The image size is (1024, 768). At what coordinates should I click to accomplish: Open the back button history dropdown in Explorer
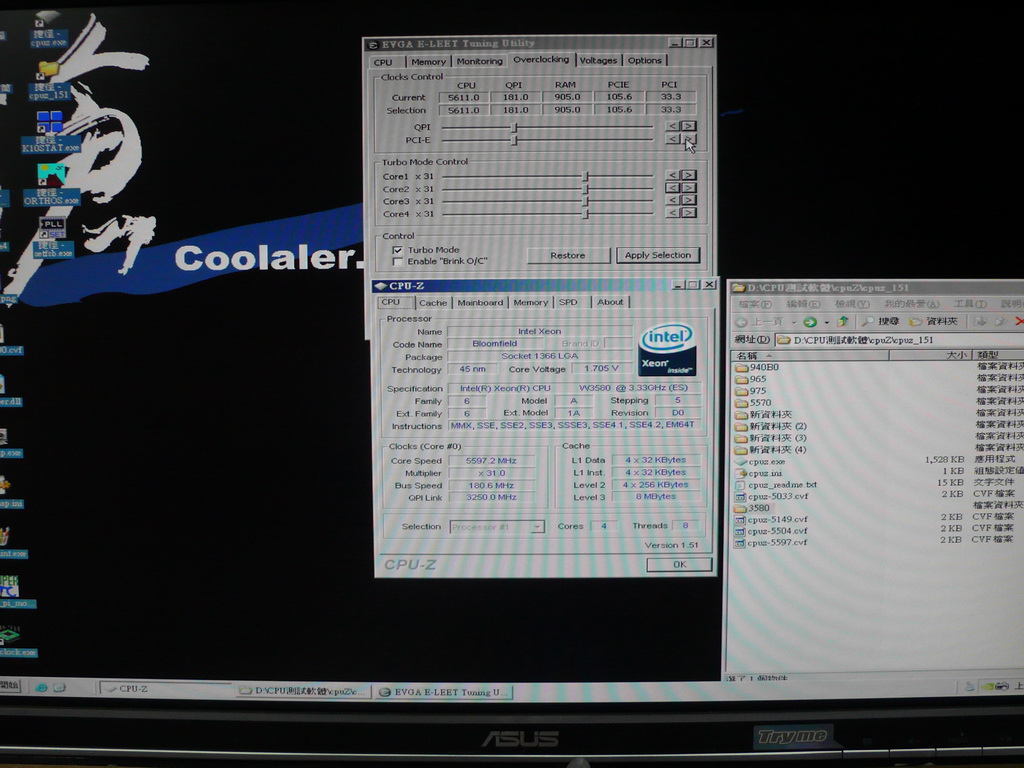coord(793,322)
